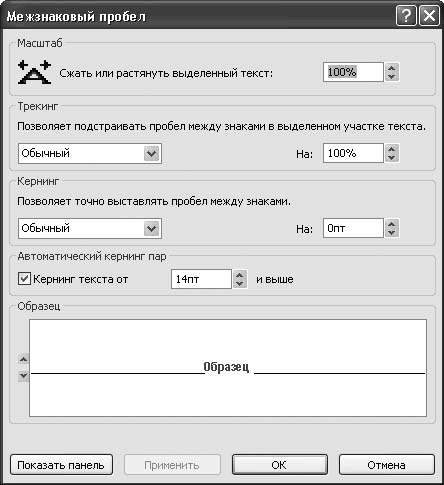444x485 pixels.
Task: Click the Масштаб 100% input field
Action: pyautogui.click(x=353, y=72)
